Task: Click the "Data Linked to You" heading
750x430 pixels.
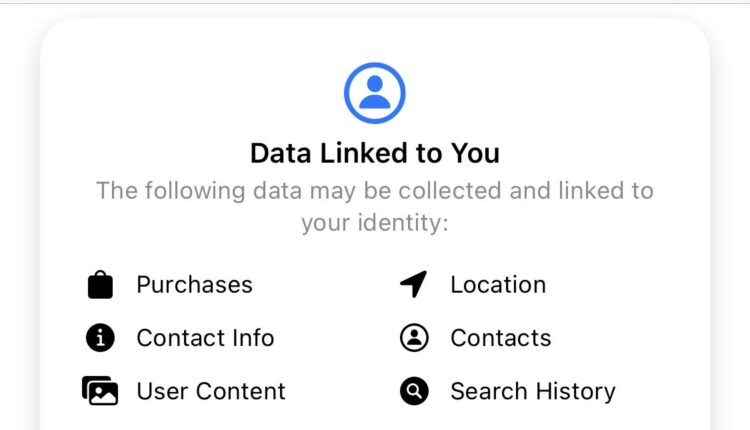Action: click(375, 154)
